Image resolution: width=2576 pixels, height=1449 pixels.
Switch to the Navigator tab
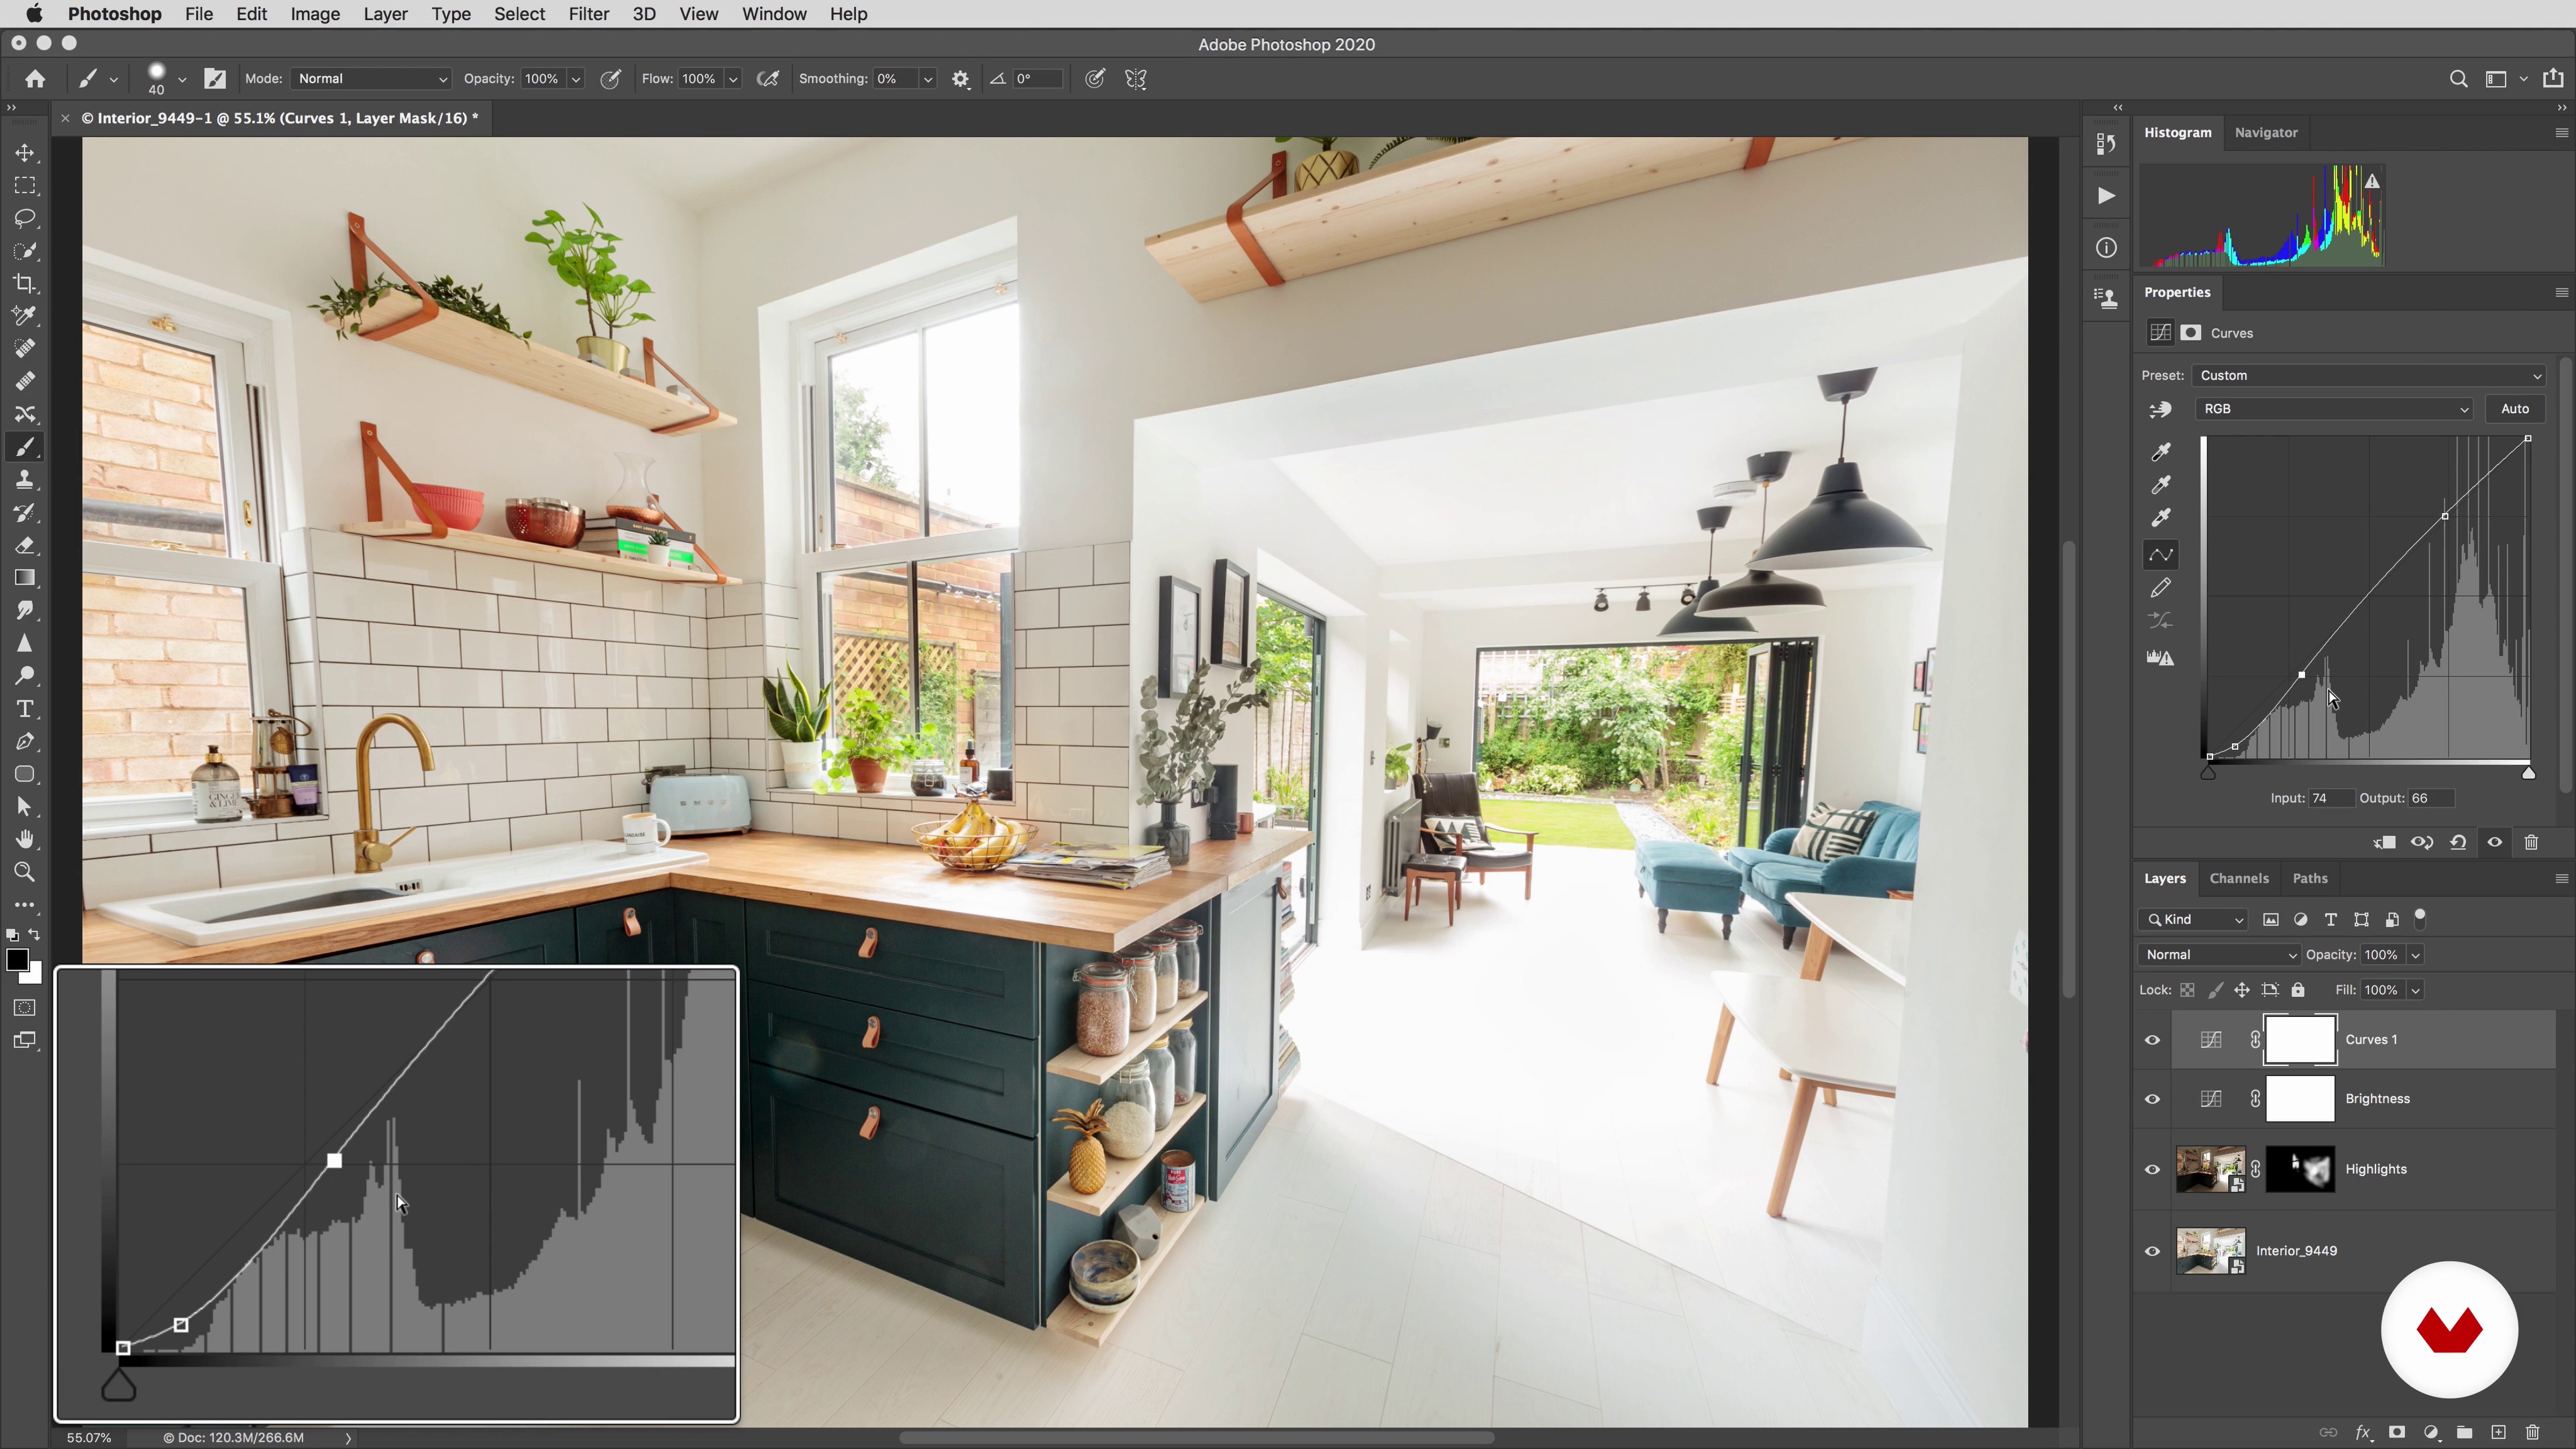tap(2266, 132)
